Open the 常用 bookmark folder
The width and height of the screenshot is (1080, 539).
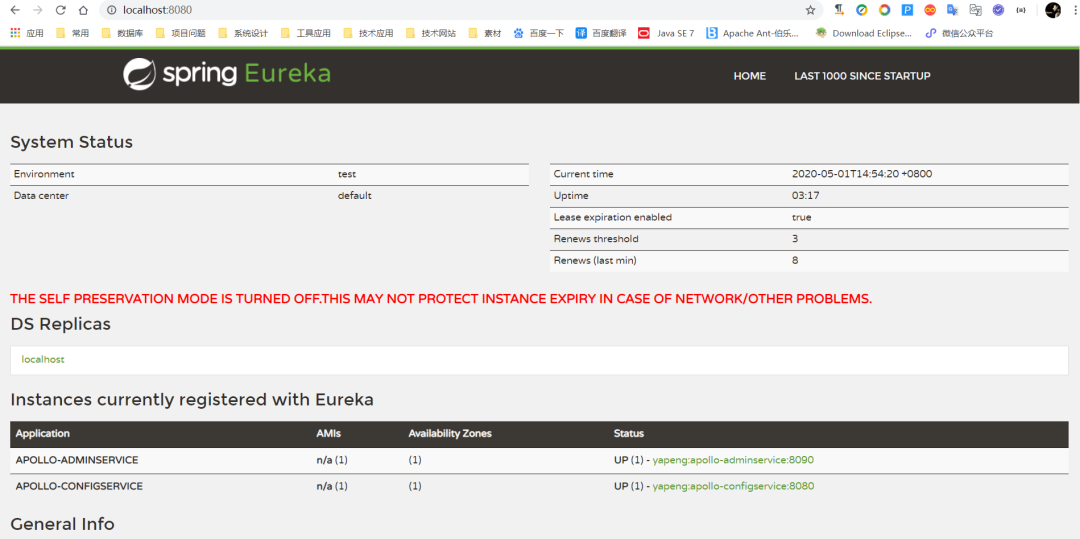(x=72, y=33)
